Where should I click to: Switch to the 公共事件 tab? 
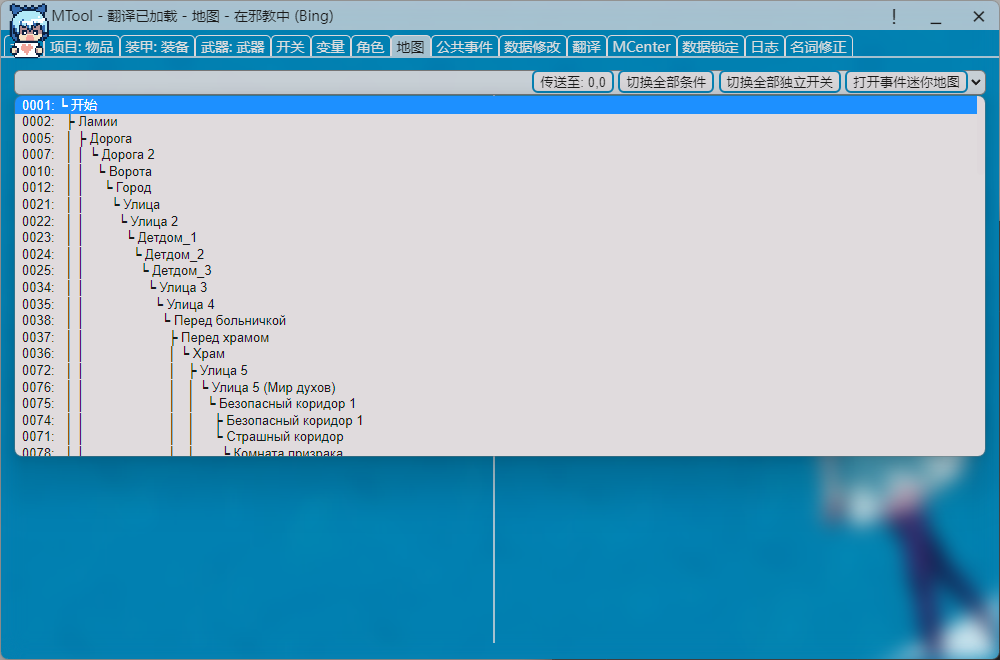pyautogui.click(x=464, y=47)
